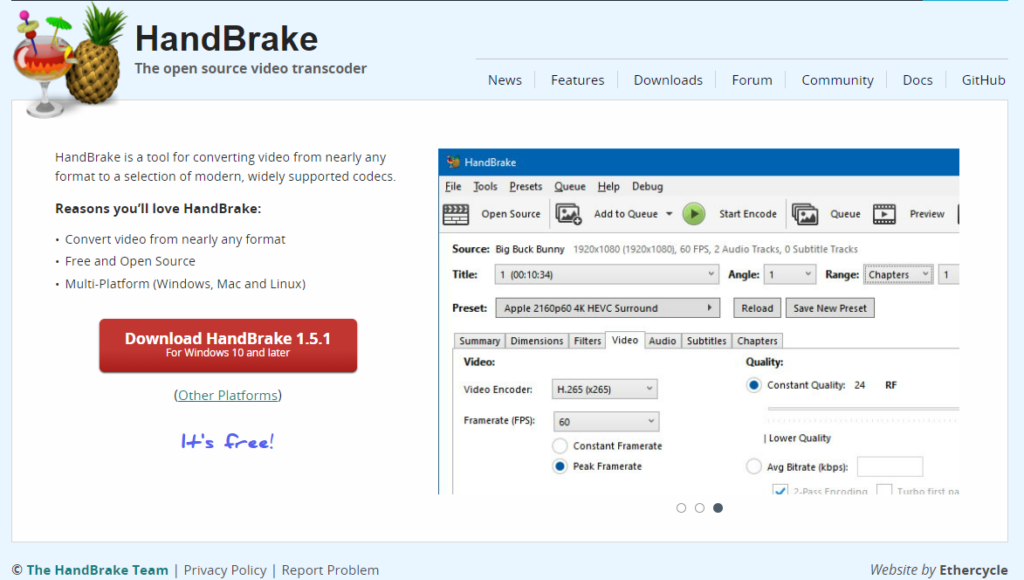The image size is (1024, 580).
Task: Show the first carousel slide dot
Action: click(x=681, y=508)
